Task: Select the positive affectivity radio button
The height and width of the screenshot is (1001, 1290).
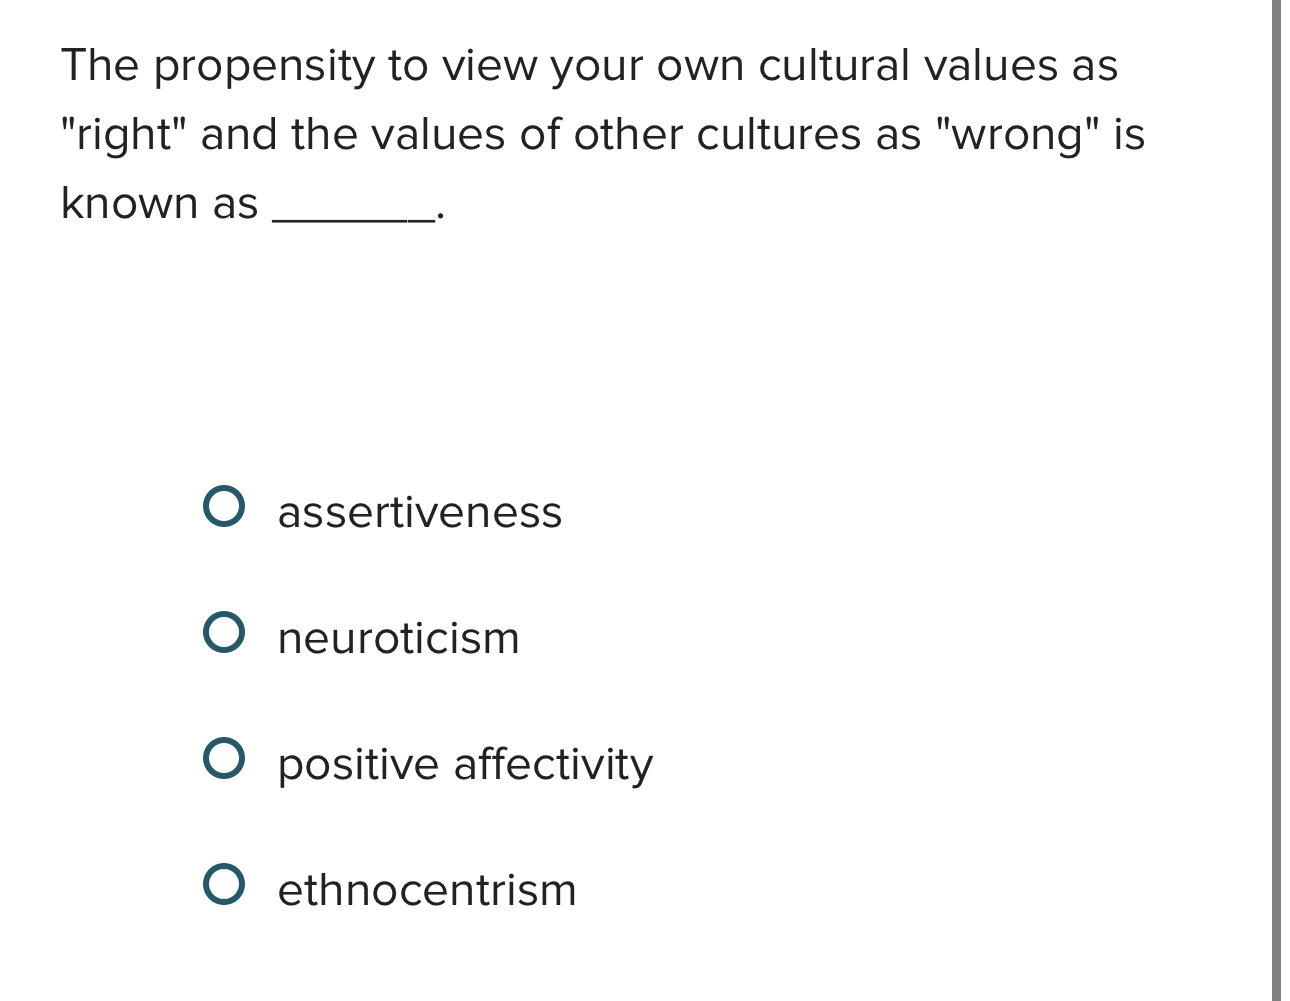Action: (x=226, y=760)
